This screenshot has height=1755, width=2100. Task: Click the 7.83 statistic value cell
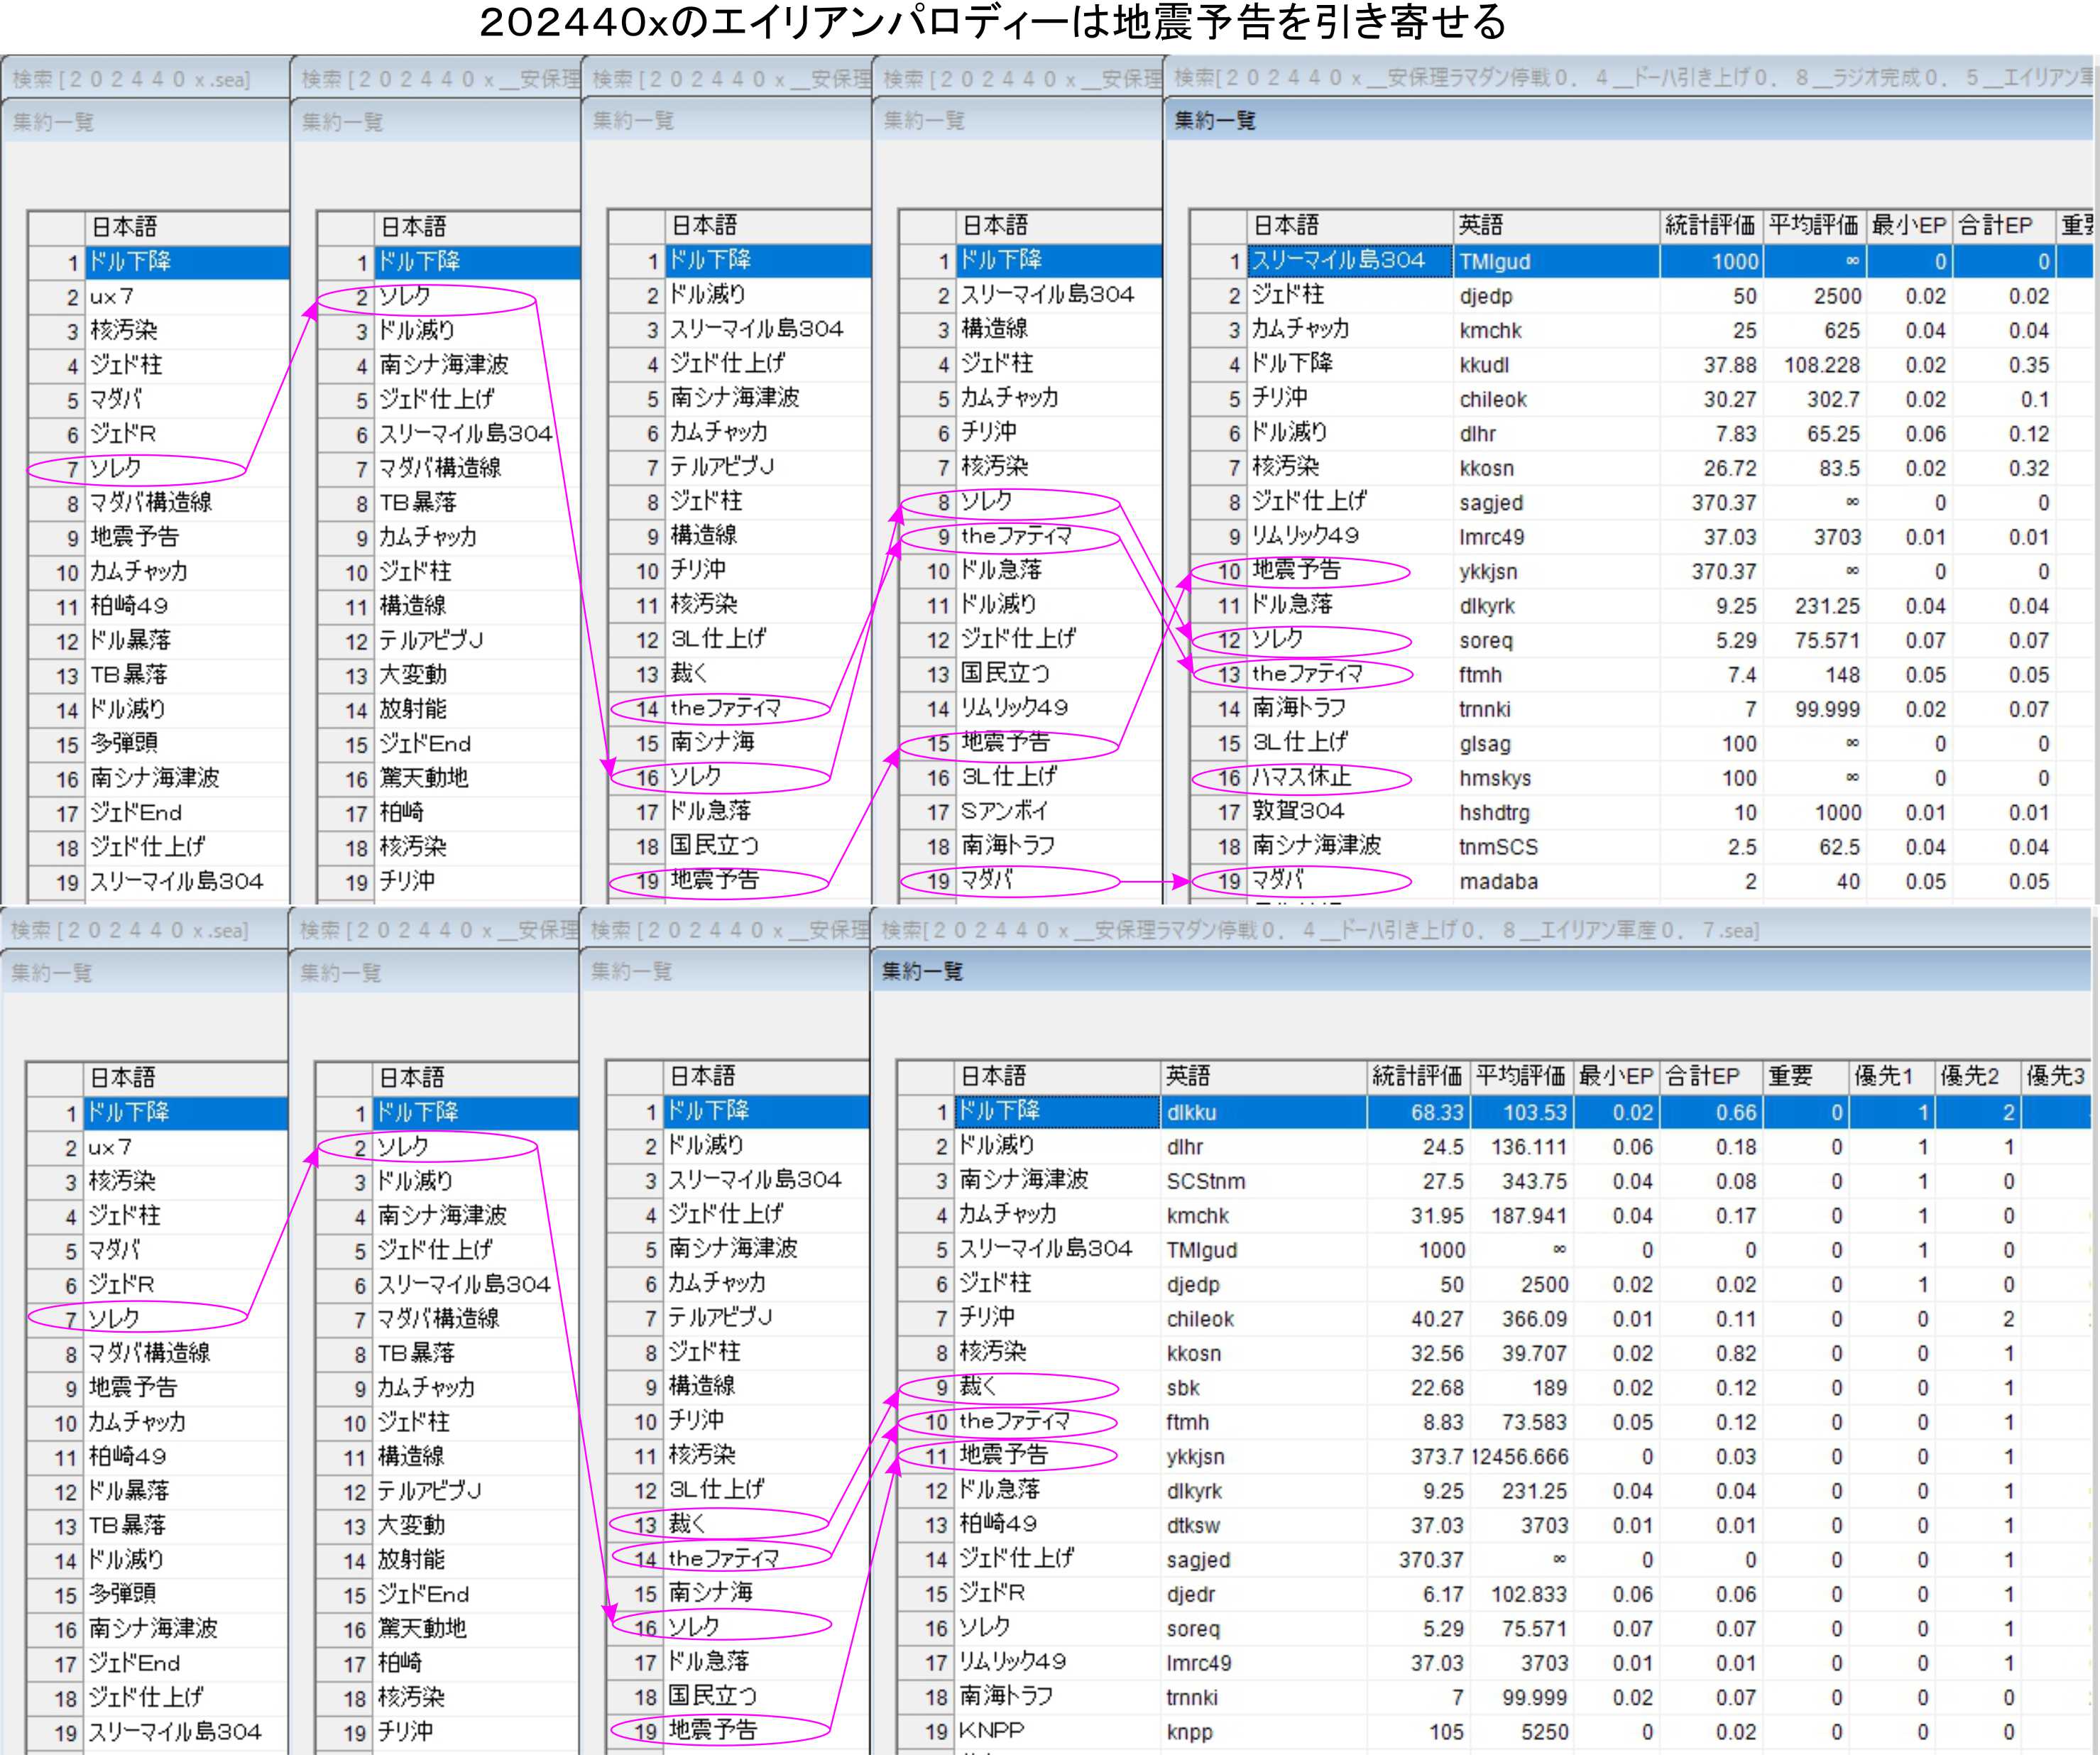pyautogui.click(x=1711, y=434)
